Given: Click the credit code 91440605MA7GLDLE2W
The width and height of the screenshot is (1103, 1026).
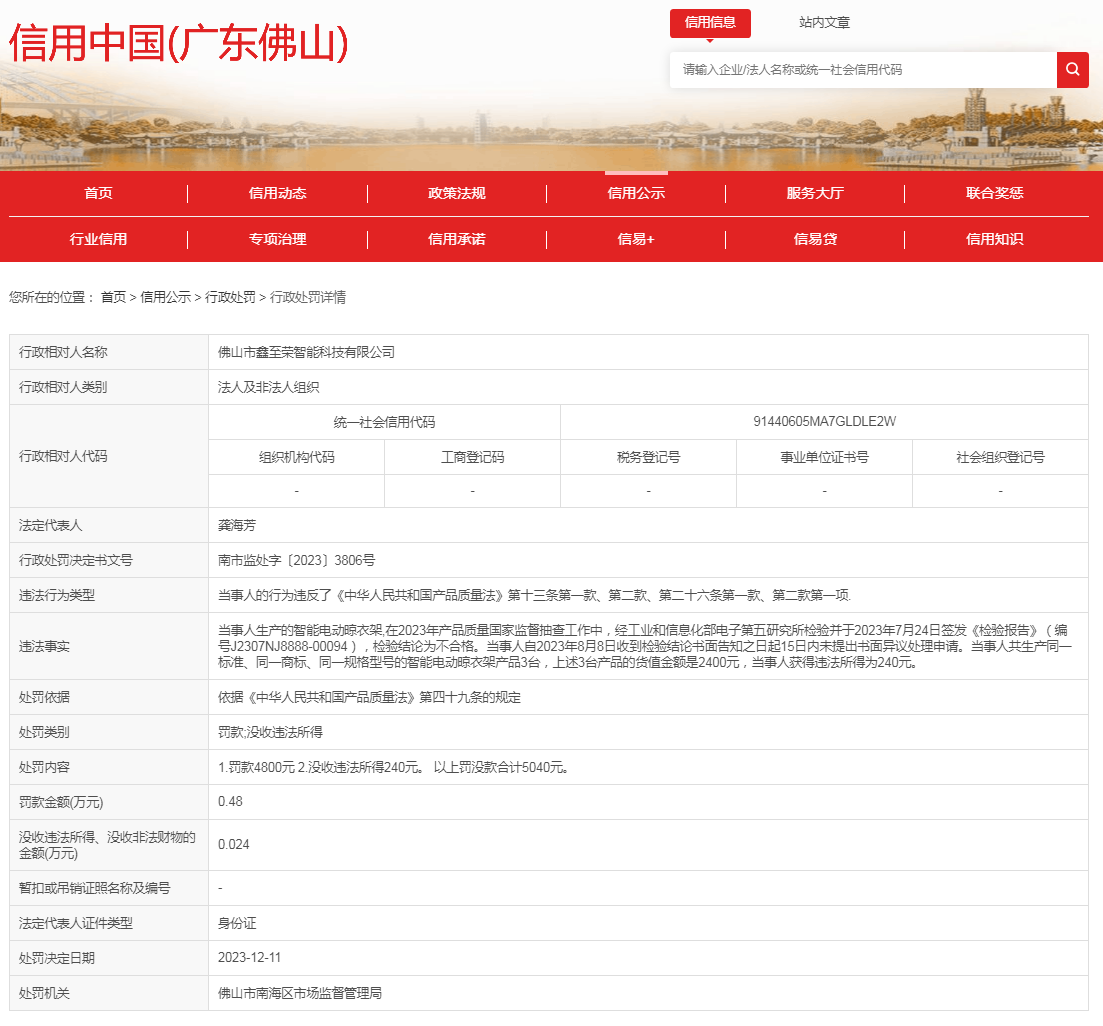Looking at the screenshot, I should [824, 421].
